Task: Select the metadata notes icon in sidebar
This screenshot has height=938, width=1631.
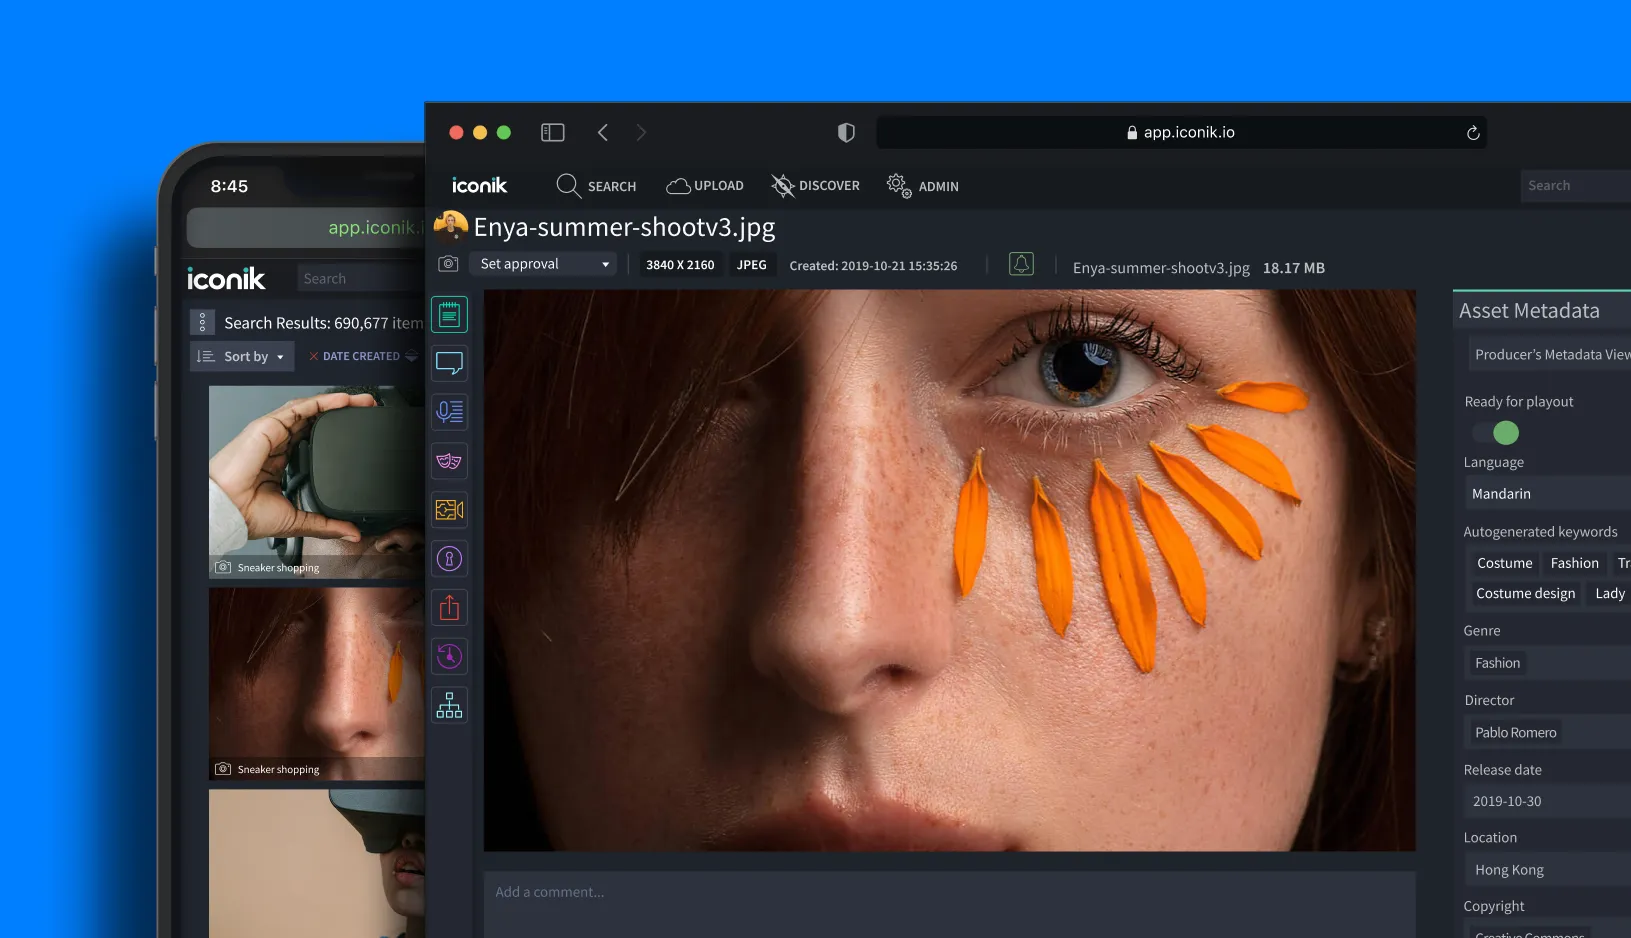Action: coord(450,313)
